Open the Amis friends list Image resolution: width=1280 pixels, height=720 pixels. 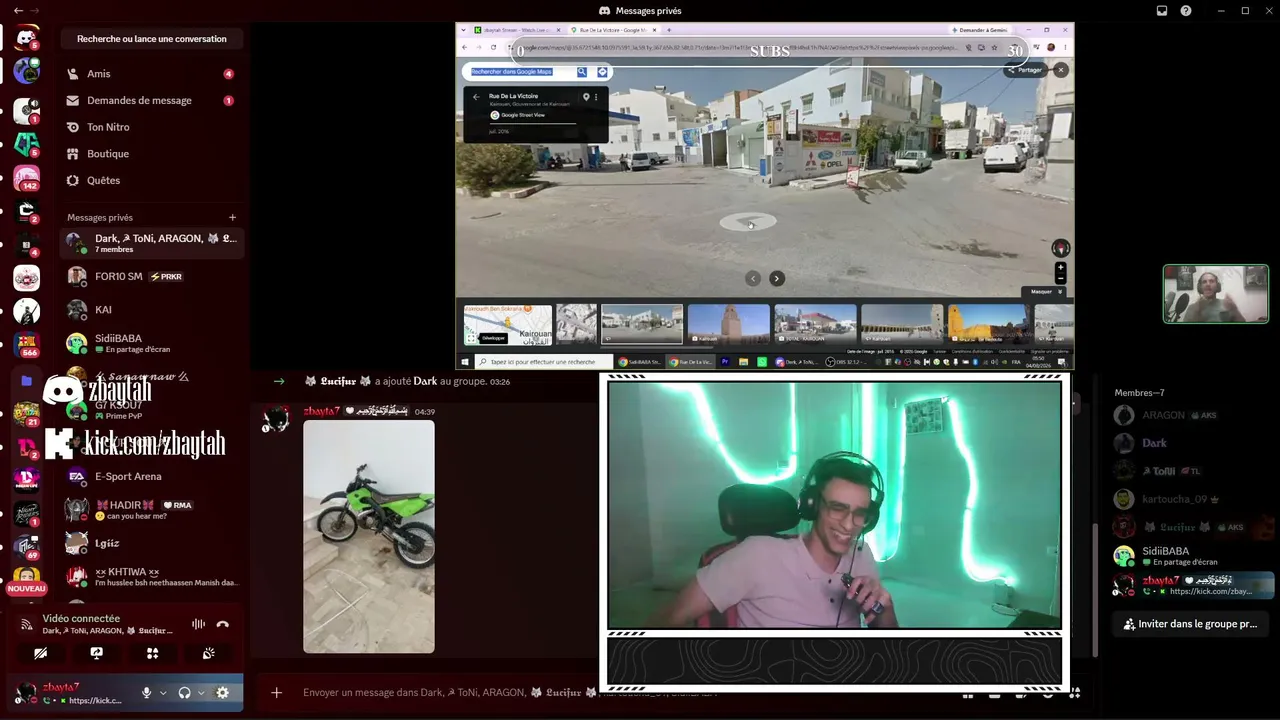point(152,74)
